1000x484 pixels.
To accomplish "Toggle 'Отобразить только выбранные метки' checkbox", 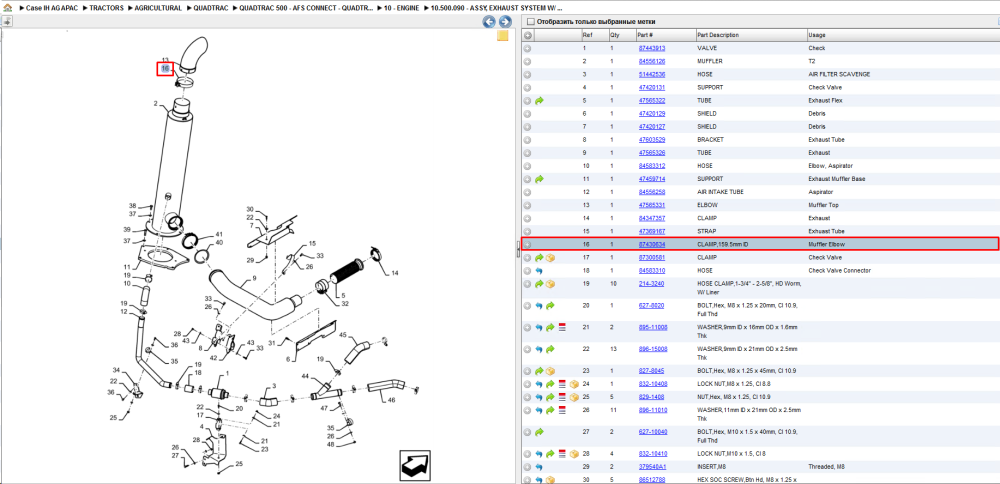I will (531, 22).
